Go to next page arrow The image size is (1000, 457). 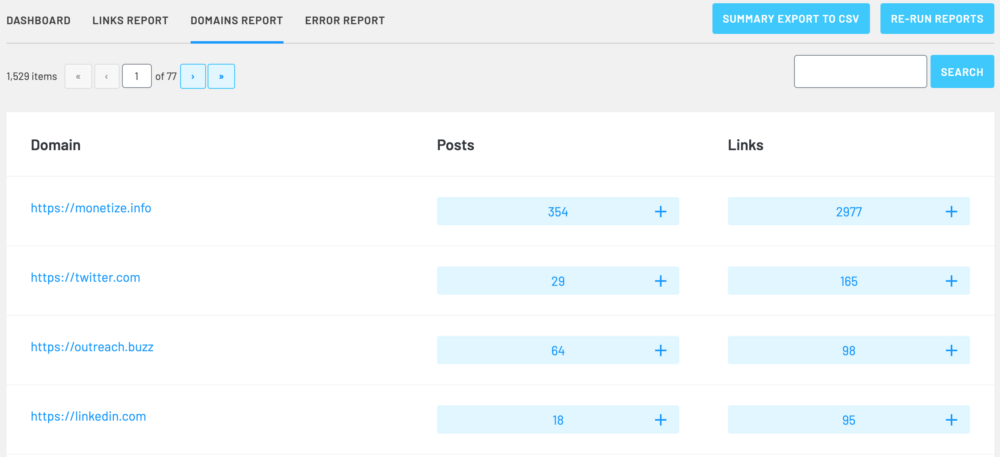point(193,76)
